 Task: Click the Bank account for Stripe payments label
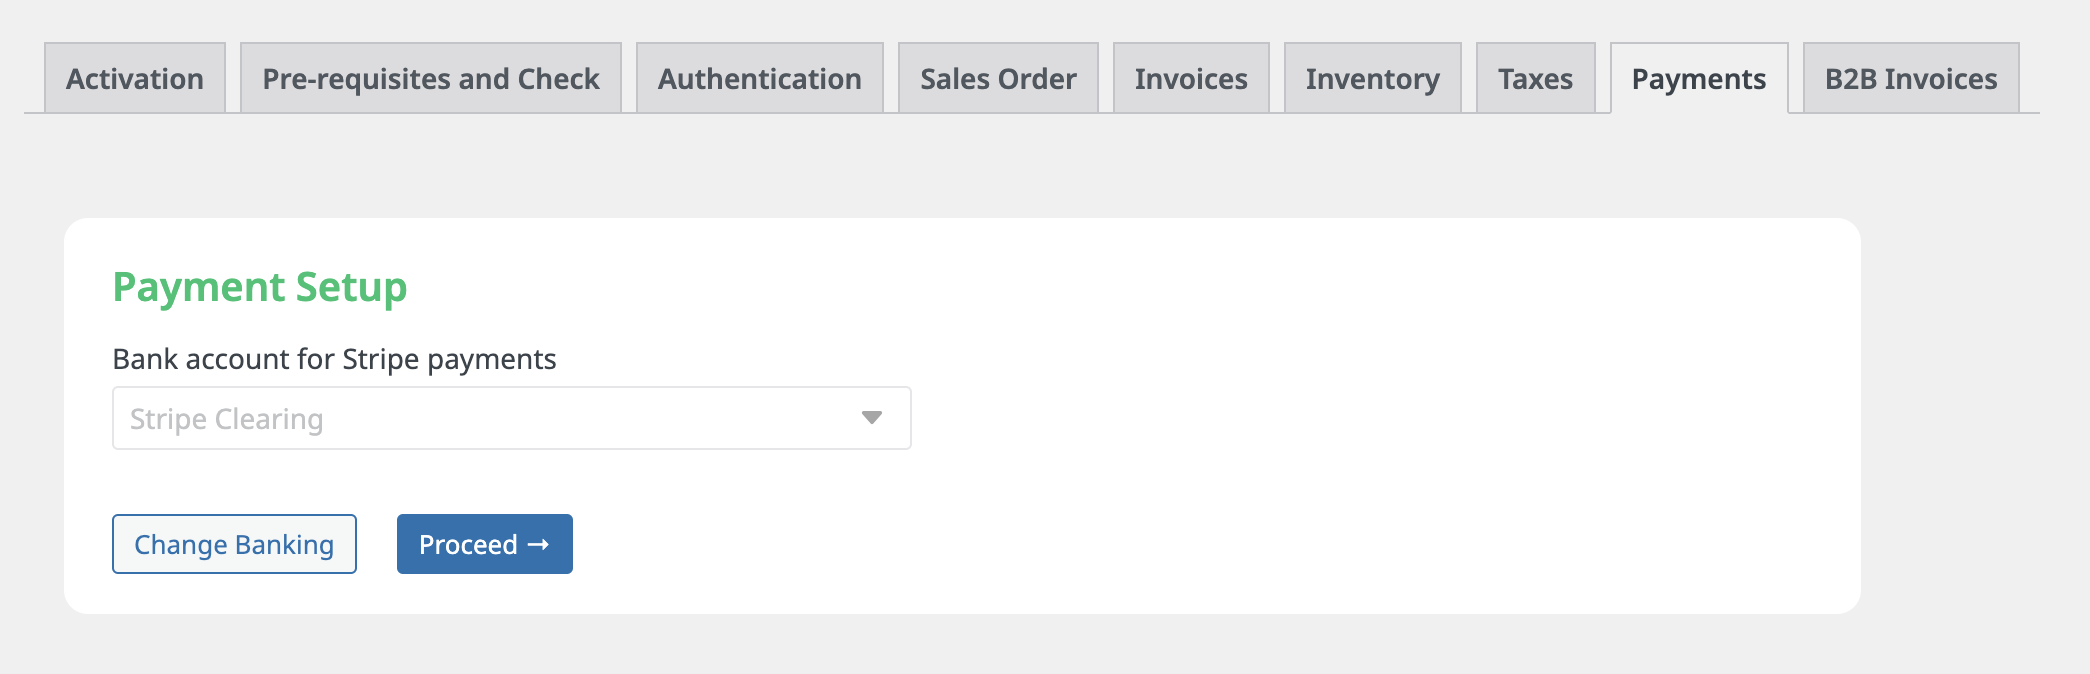[334, 359]
